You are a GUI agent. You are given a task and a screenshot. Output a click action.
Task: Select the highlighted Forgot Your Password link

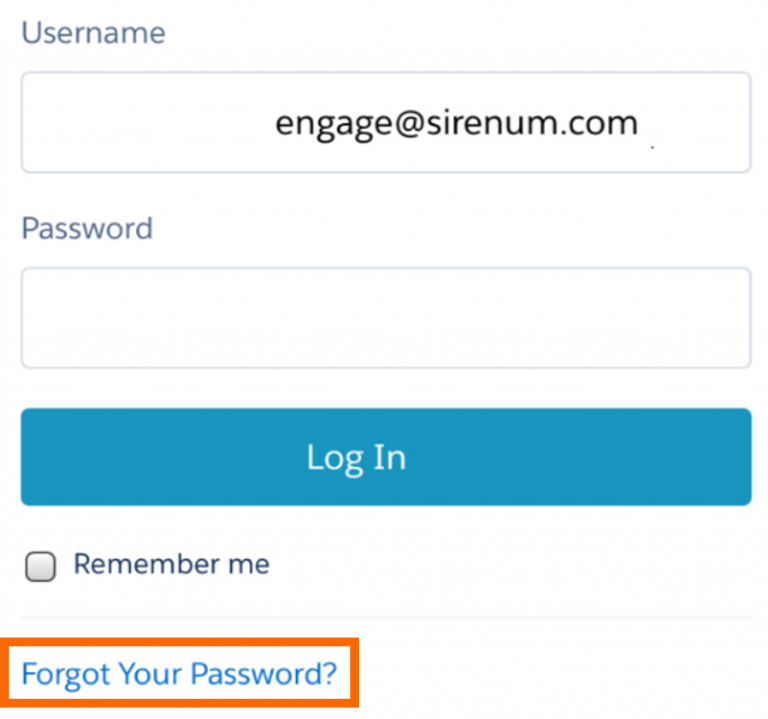180,673
